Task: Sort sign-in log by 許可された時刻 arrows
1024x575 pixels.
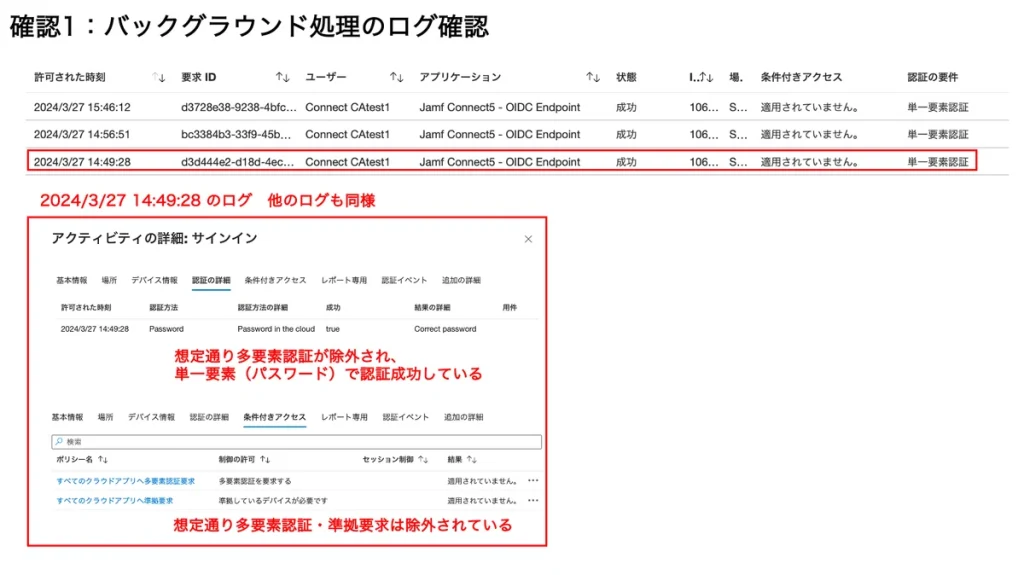Action: pos(158,77)
